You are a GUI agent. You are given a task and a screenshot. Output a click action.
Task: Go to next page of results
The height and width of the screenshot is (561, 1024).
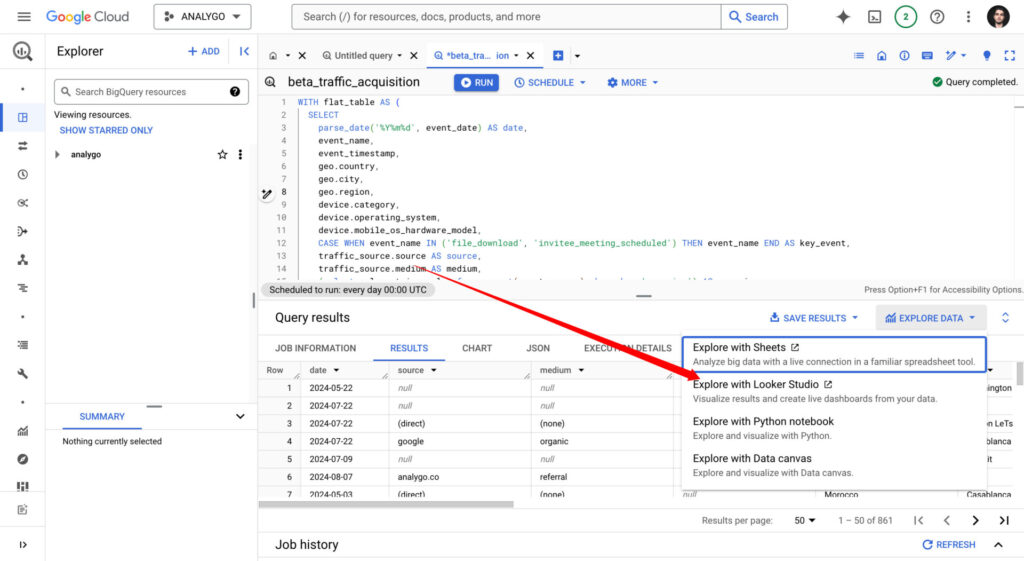coord(975,520)
